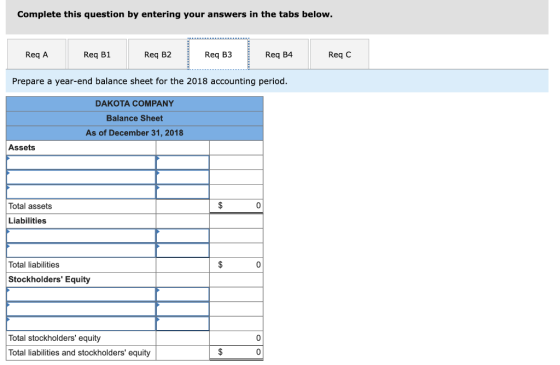Click 'Total liabilities and stockholders' equity' label
Viewport: 560px width, 365px height.
tap(79, 352)
